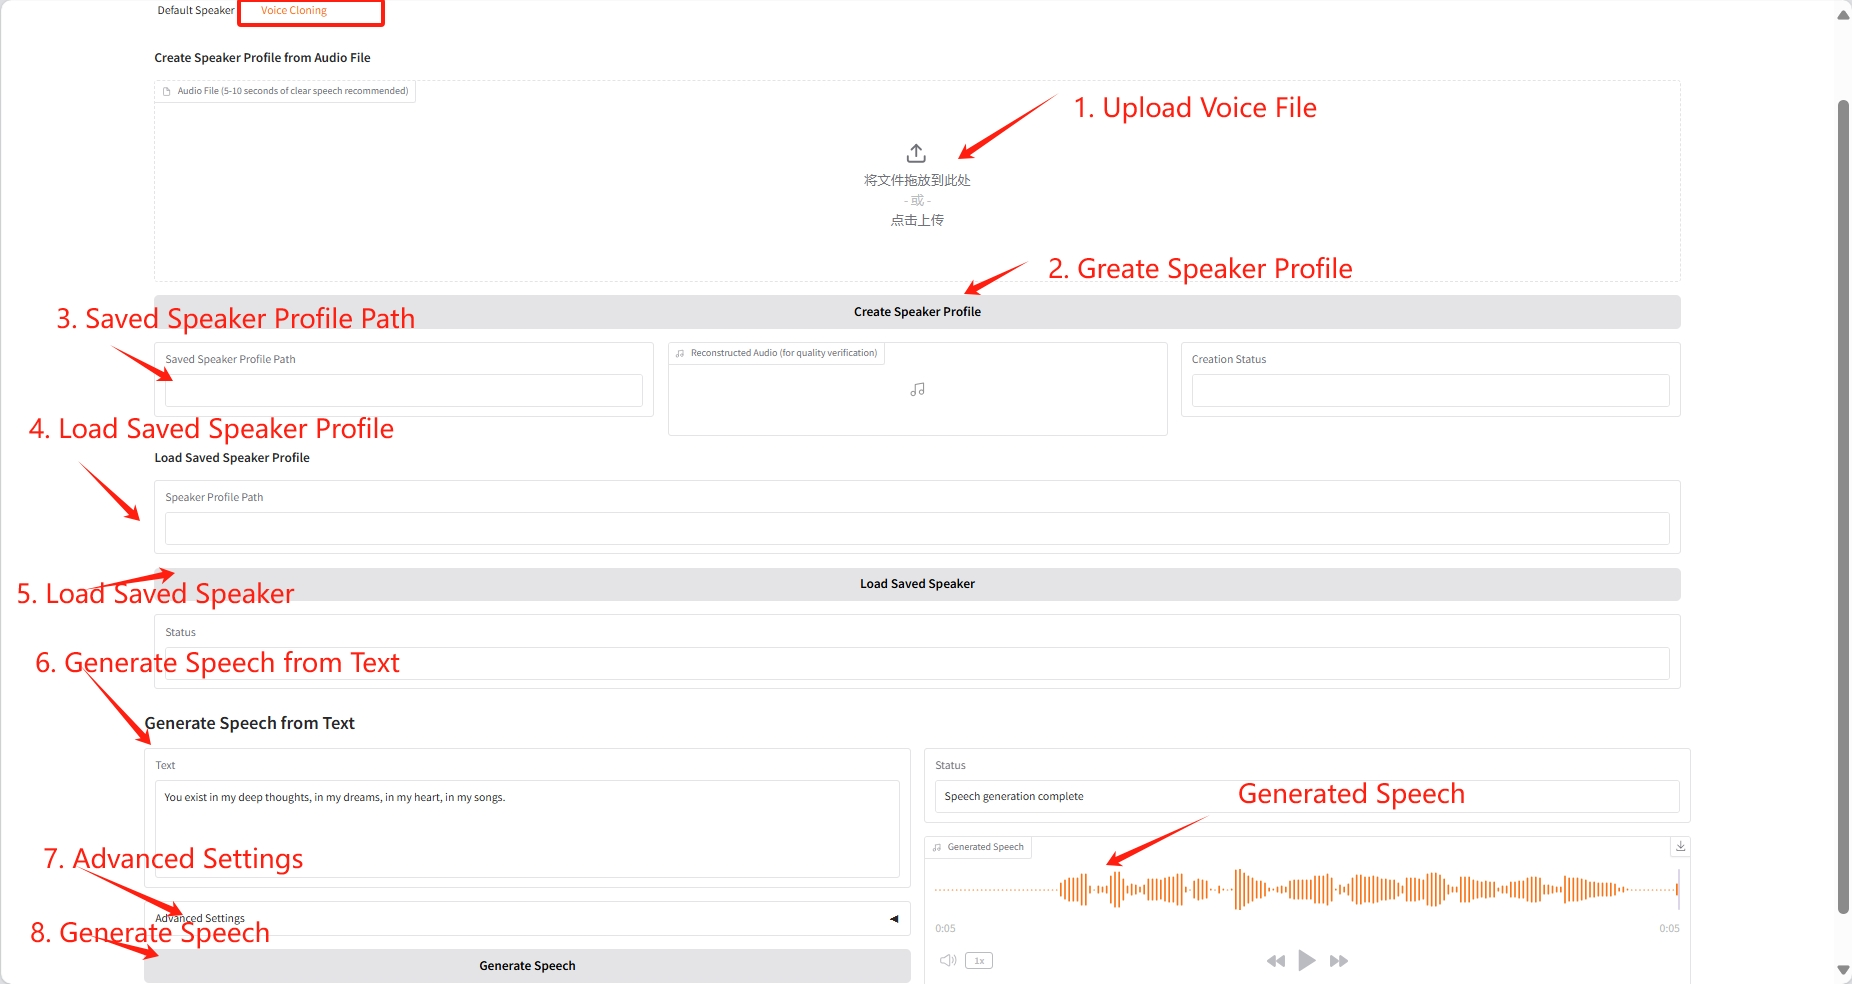Click the Creation Status text field

tap(1430, 391)
